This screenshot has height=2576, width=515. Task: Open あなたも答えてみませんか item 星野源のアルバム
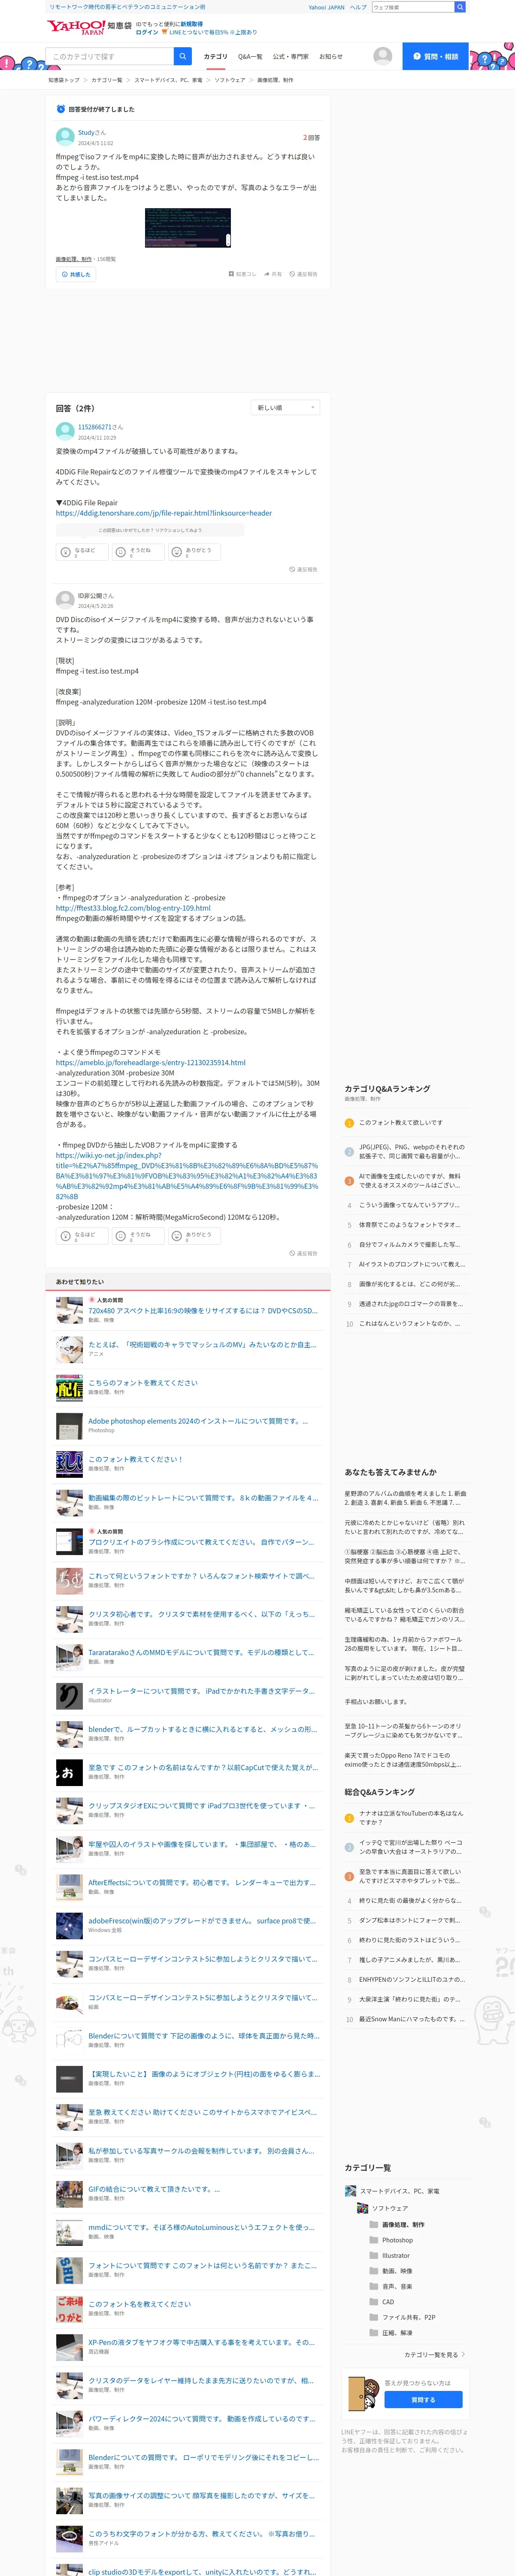click(x=405, y=1498)
